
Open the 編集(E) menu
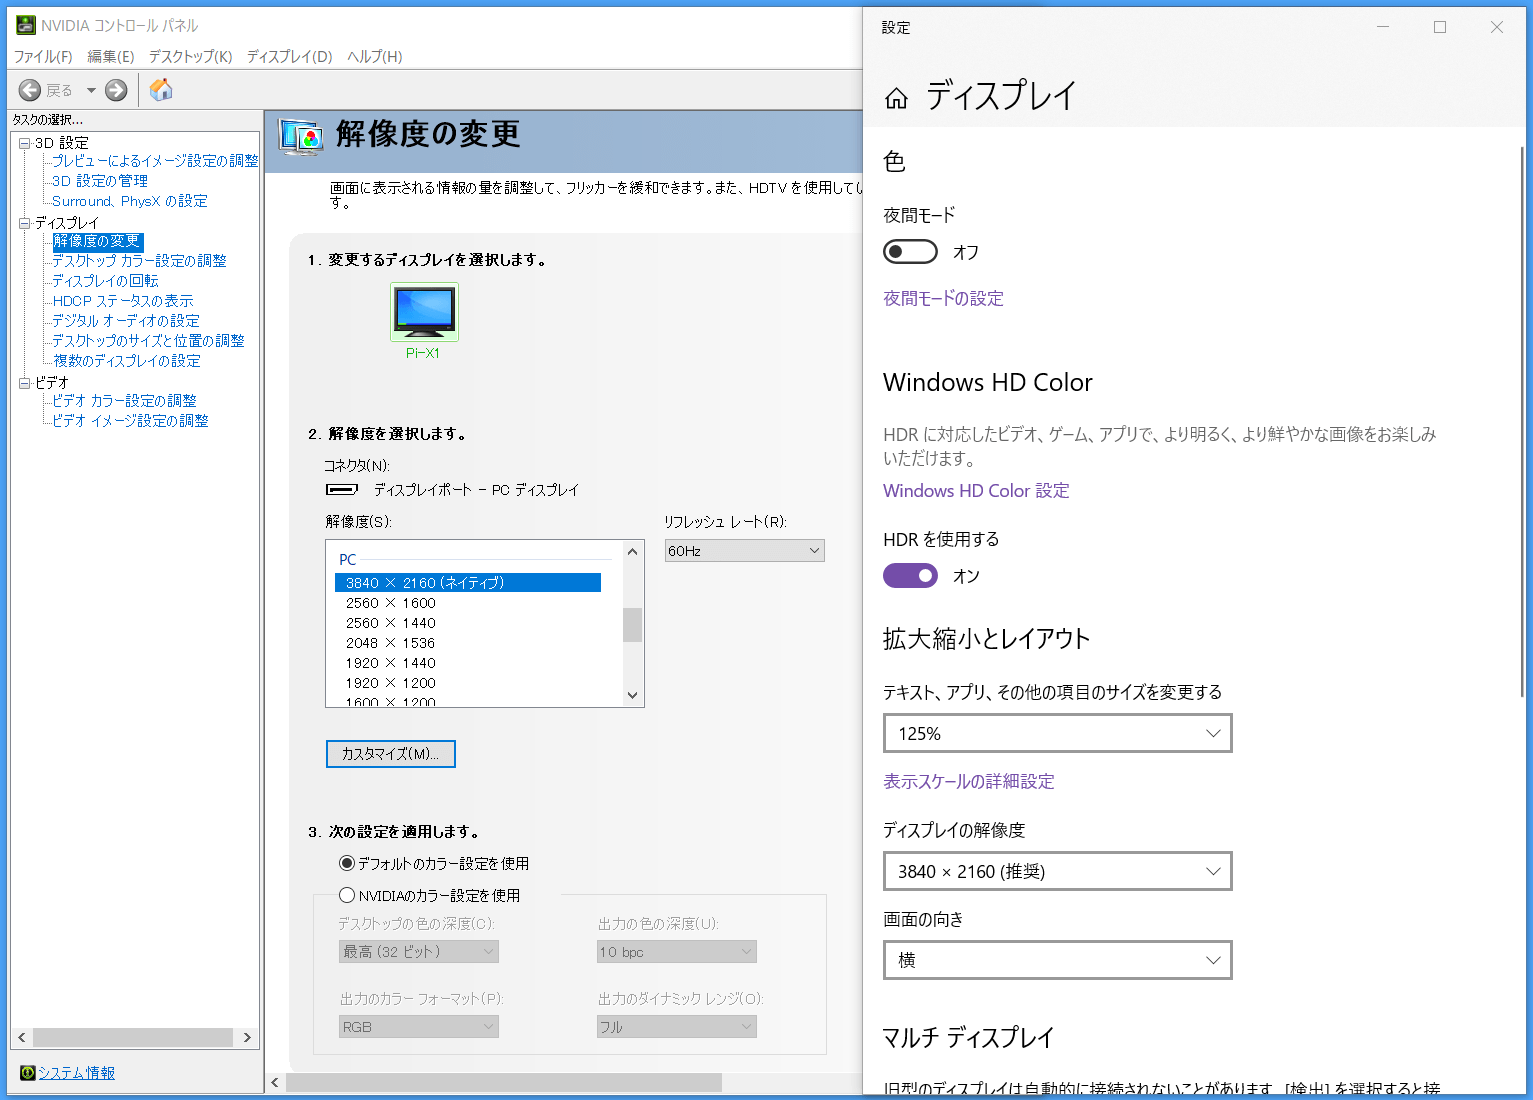click(x=110, y=56)
